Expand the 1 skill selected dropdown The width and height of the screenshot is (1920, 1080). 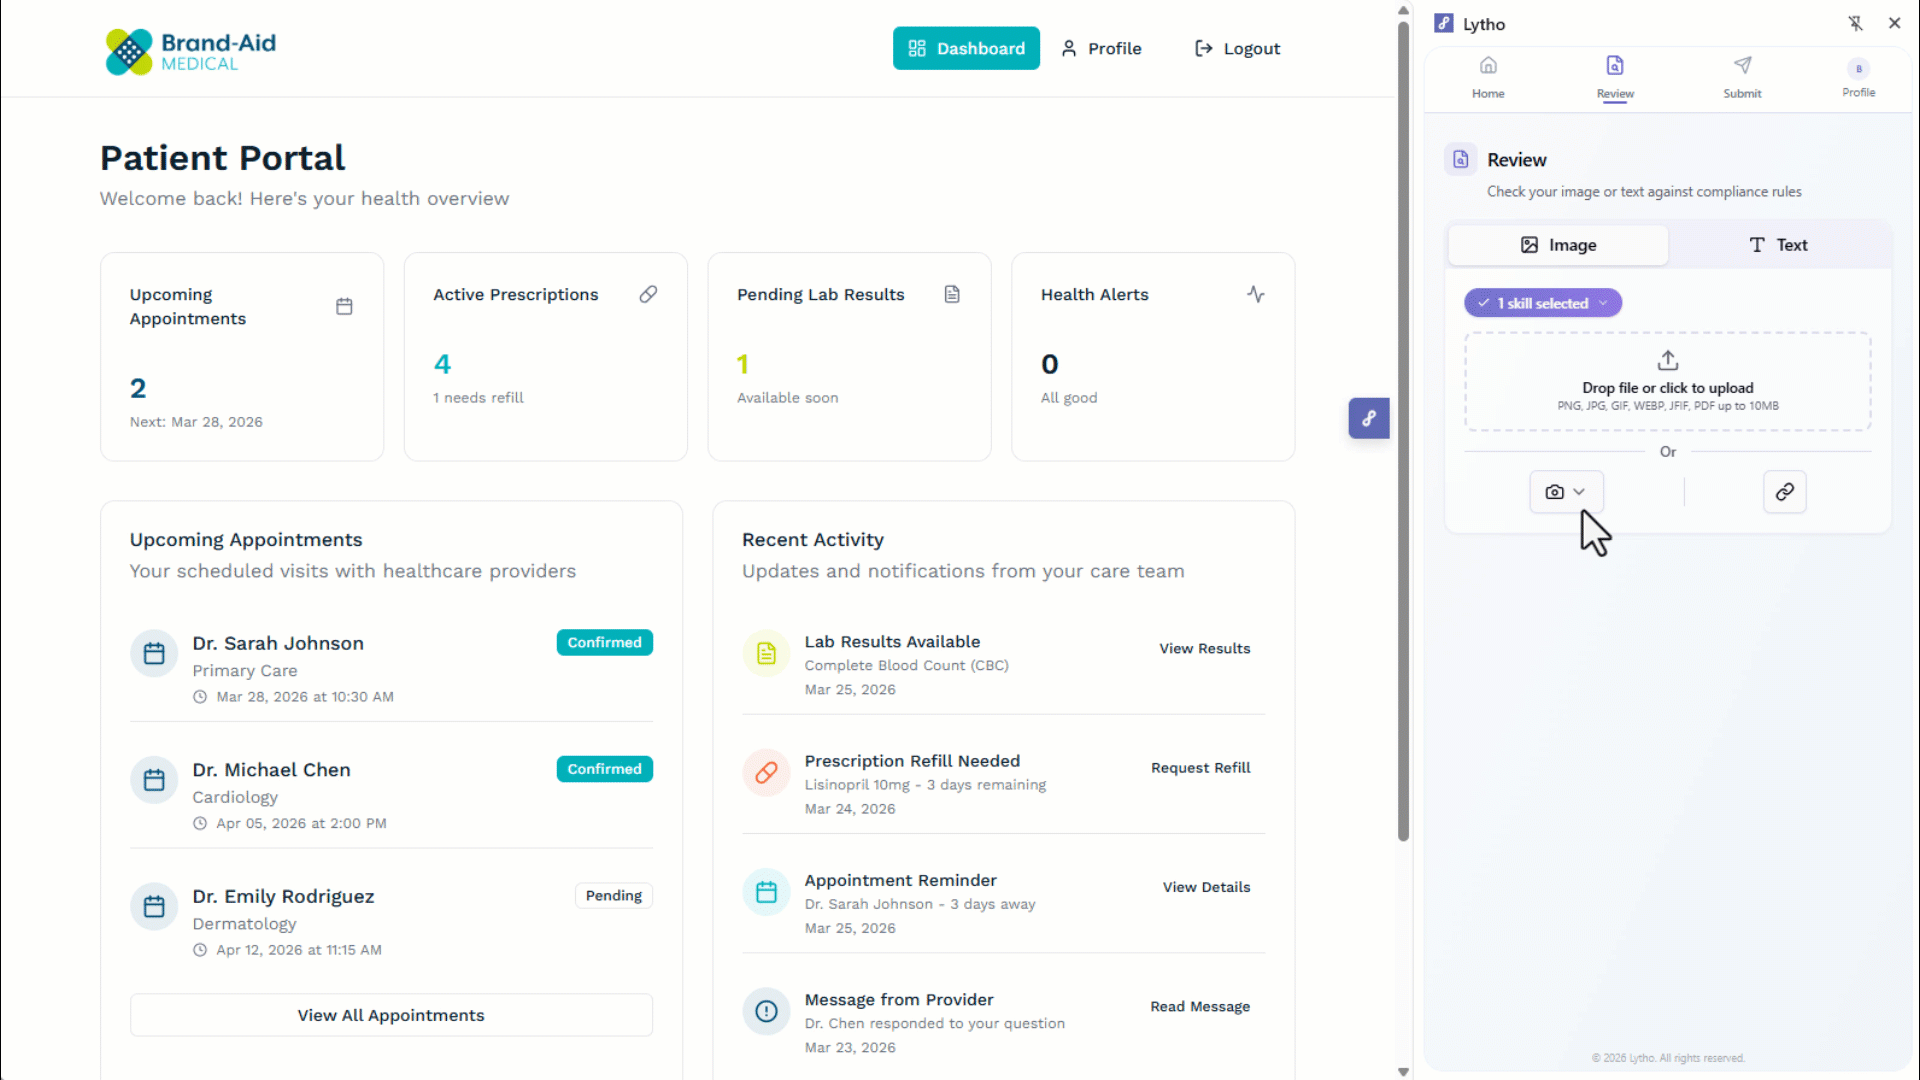[x=1543, y=303]
